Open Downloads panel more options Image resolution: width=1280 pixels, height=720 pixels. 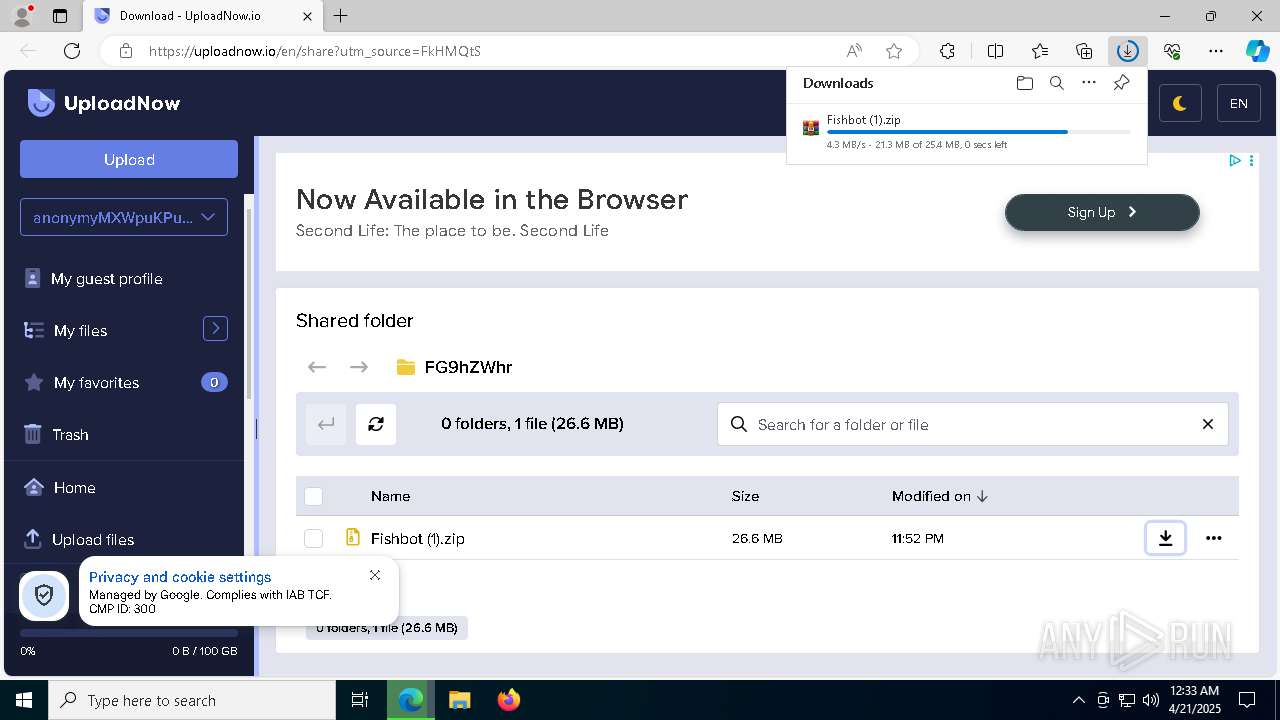tap(1089, 83)
